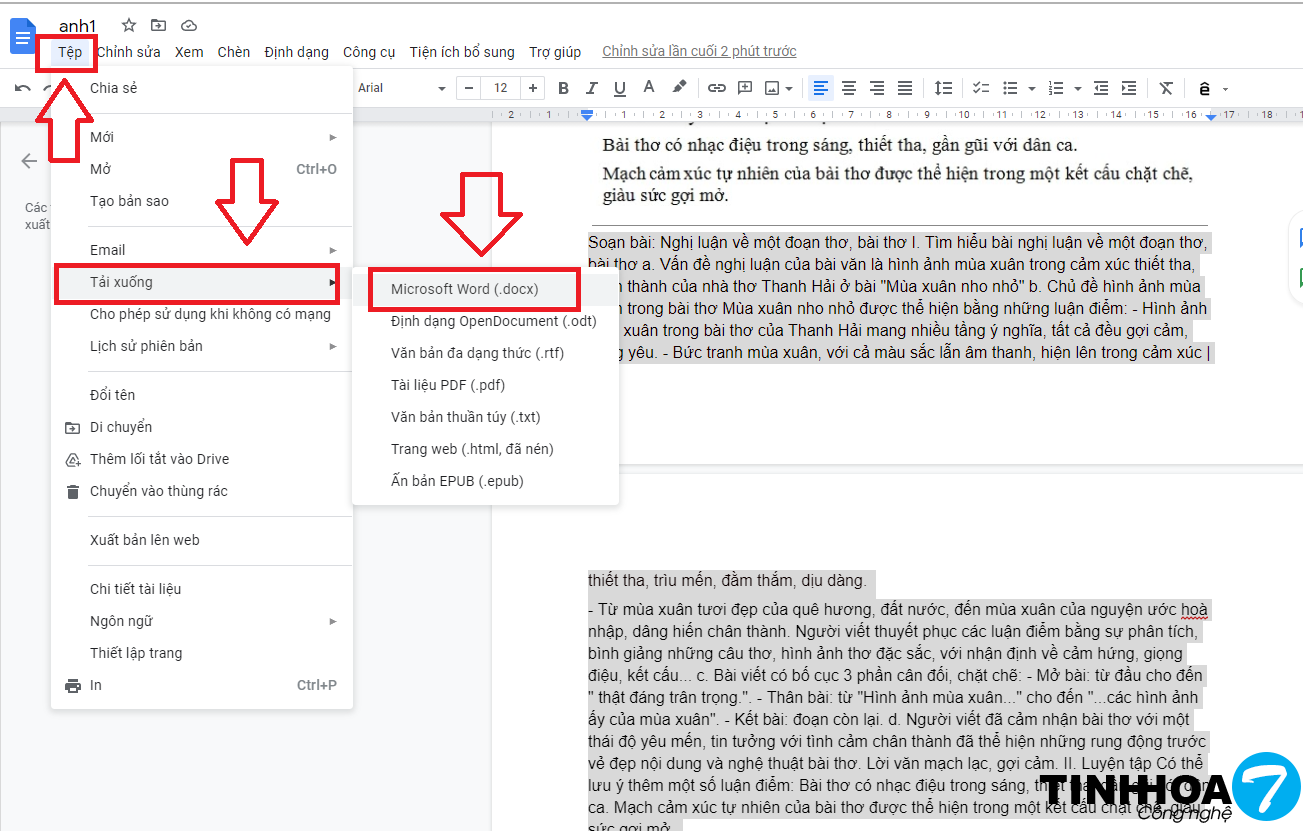Choose Tài liệu PDF (.pdf) format
The width and height of the screenshot is (1303, 831).
447,385
